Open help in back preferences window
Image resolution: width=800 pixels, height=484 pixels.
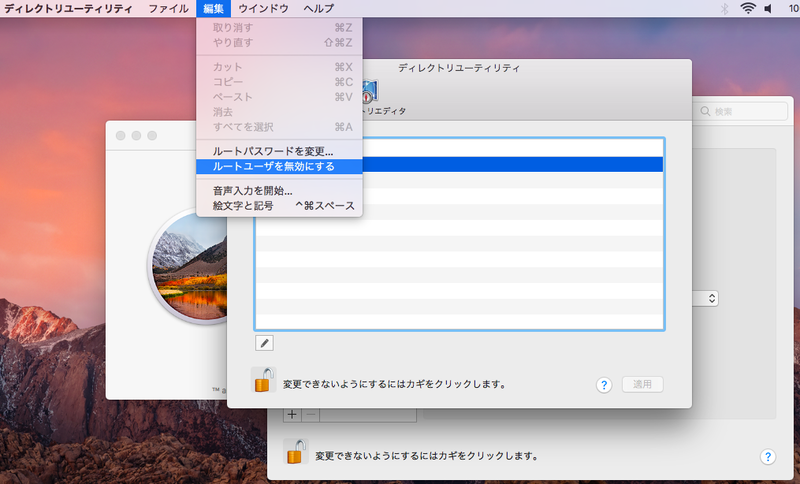coord(768,456)
